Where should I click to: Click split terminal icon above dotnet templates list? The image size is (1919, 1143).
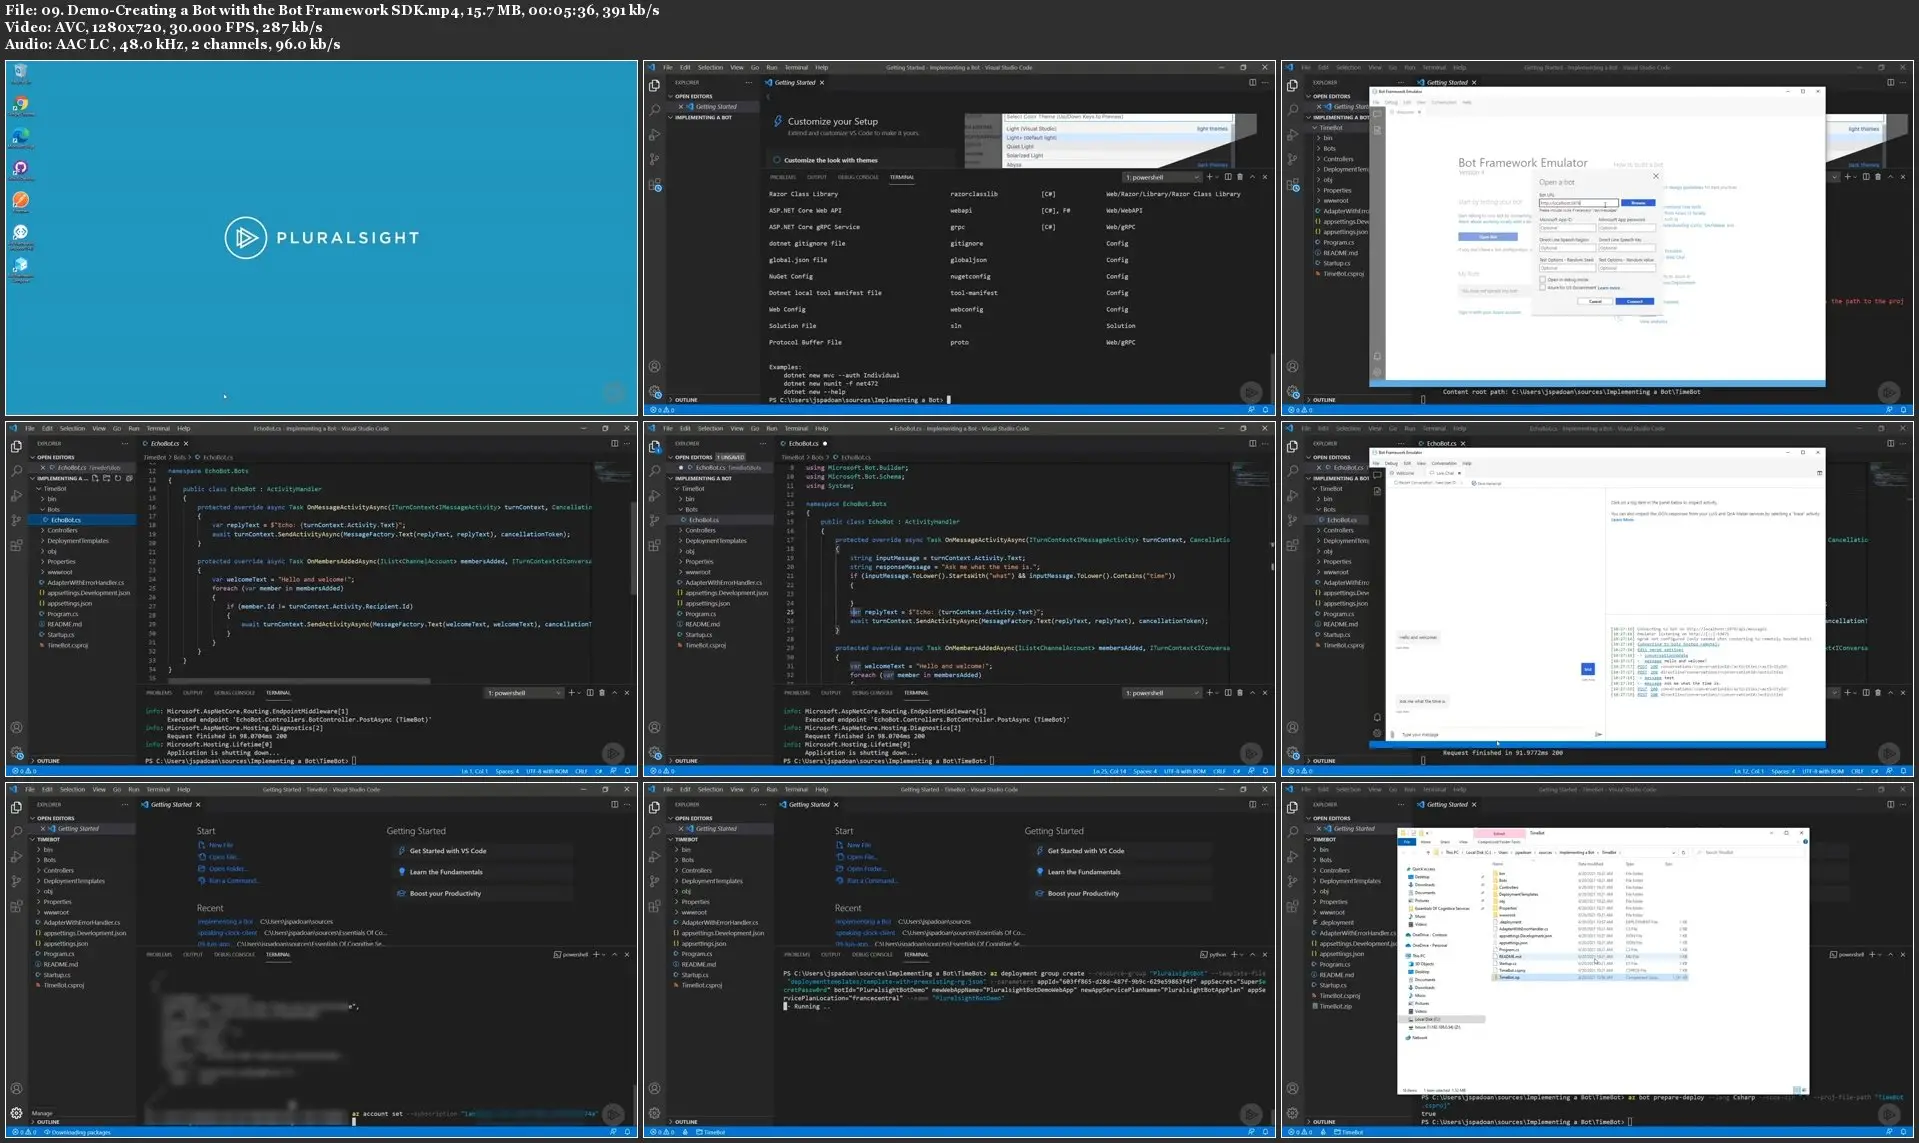click(1228, 177)
